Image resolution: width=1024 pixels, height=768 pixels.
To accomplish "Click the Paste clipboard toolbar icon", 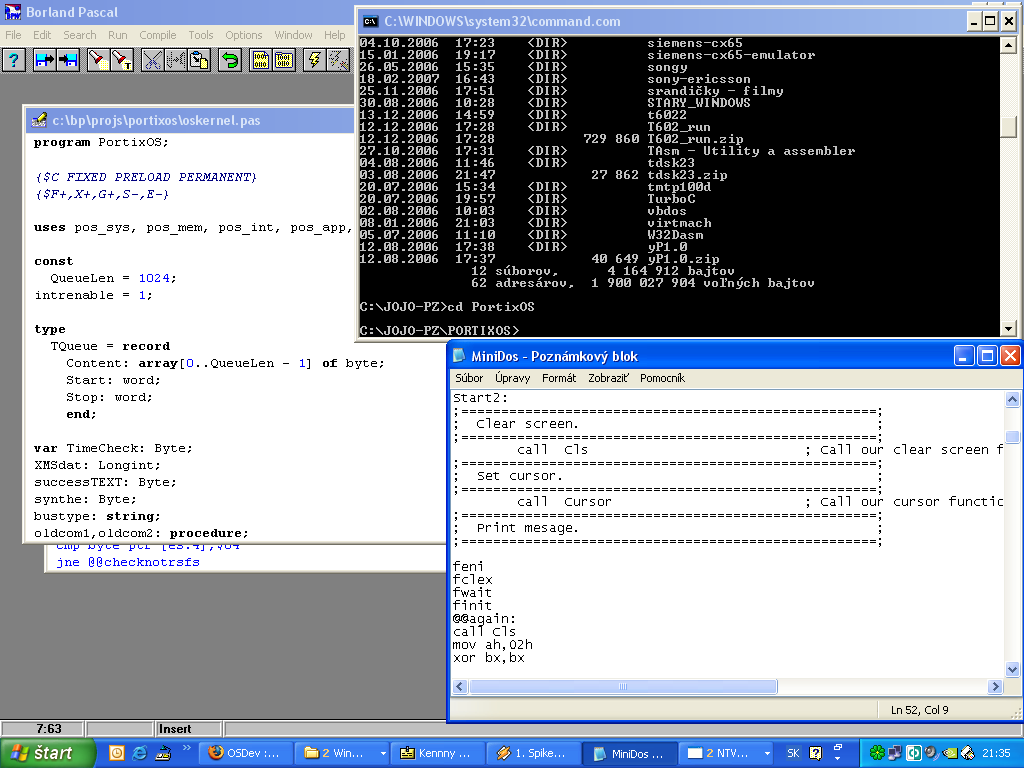I will click(199, 60).
